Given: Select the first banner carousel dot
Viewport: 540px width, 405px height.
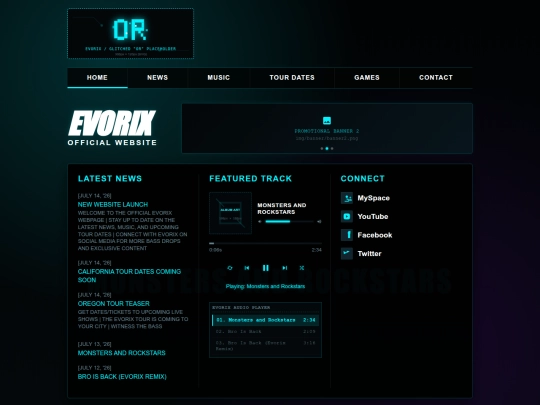Looking at the screenshot, I should [322, 148].
